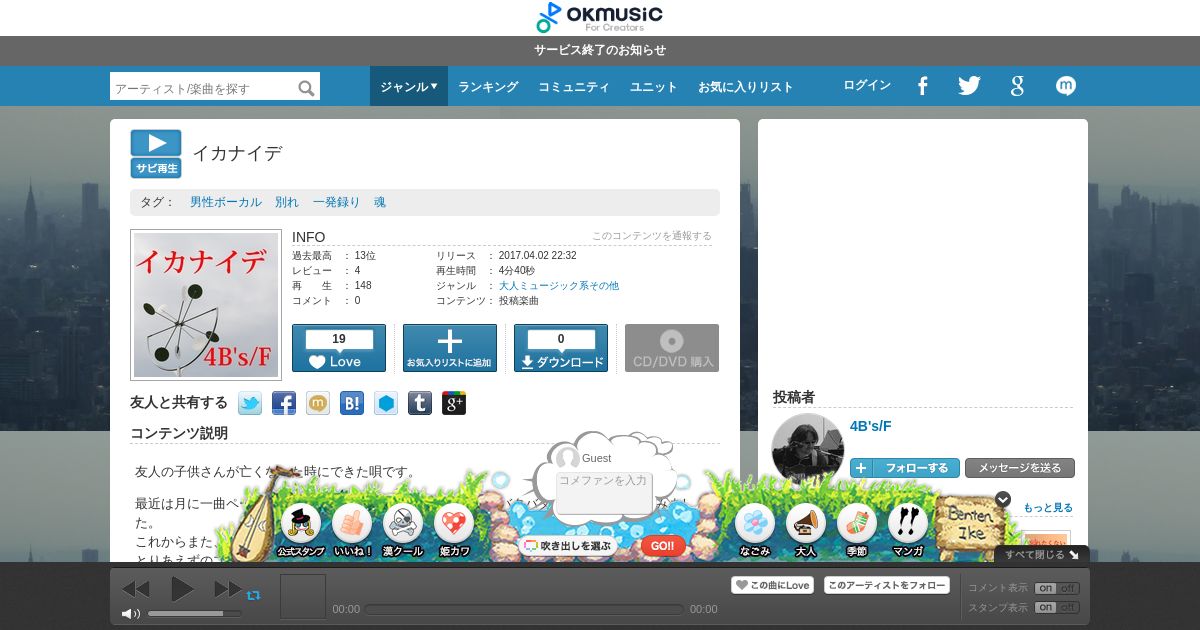Click the Guest avatar in the bubble
Viewport: 1200px width, 630px height.
pos(567,458)
